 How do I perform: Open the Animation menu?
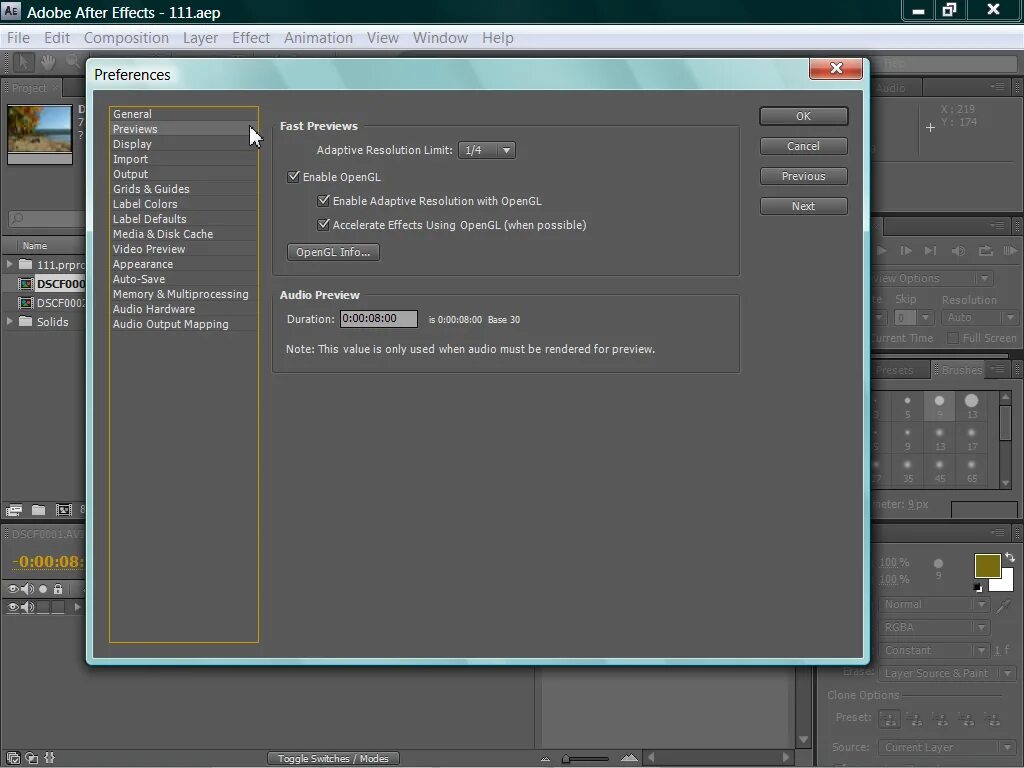pos(318,38)
